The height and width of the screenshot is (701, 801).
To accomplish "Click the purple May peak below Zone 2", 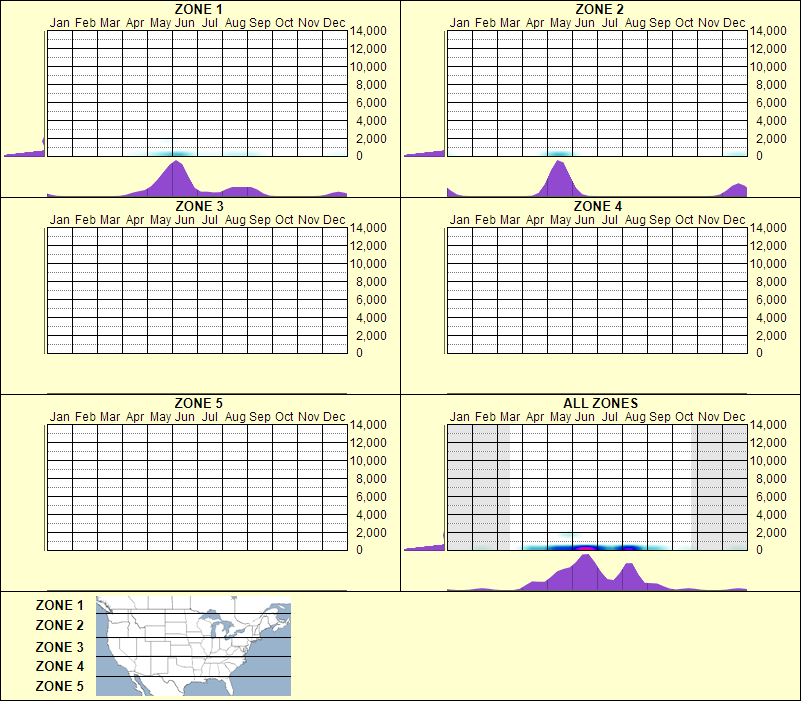I will [558, 178].
